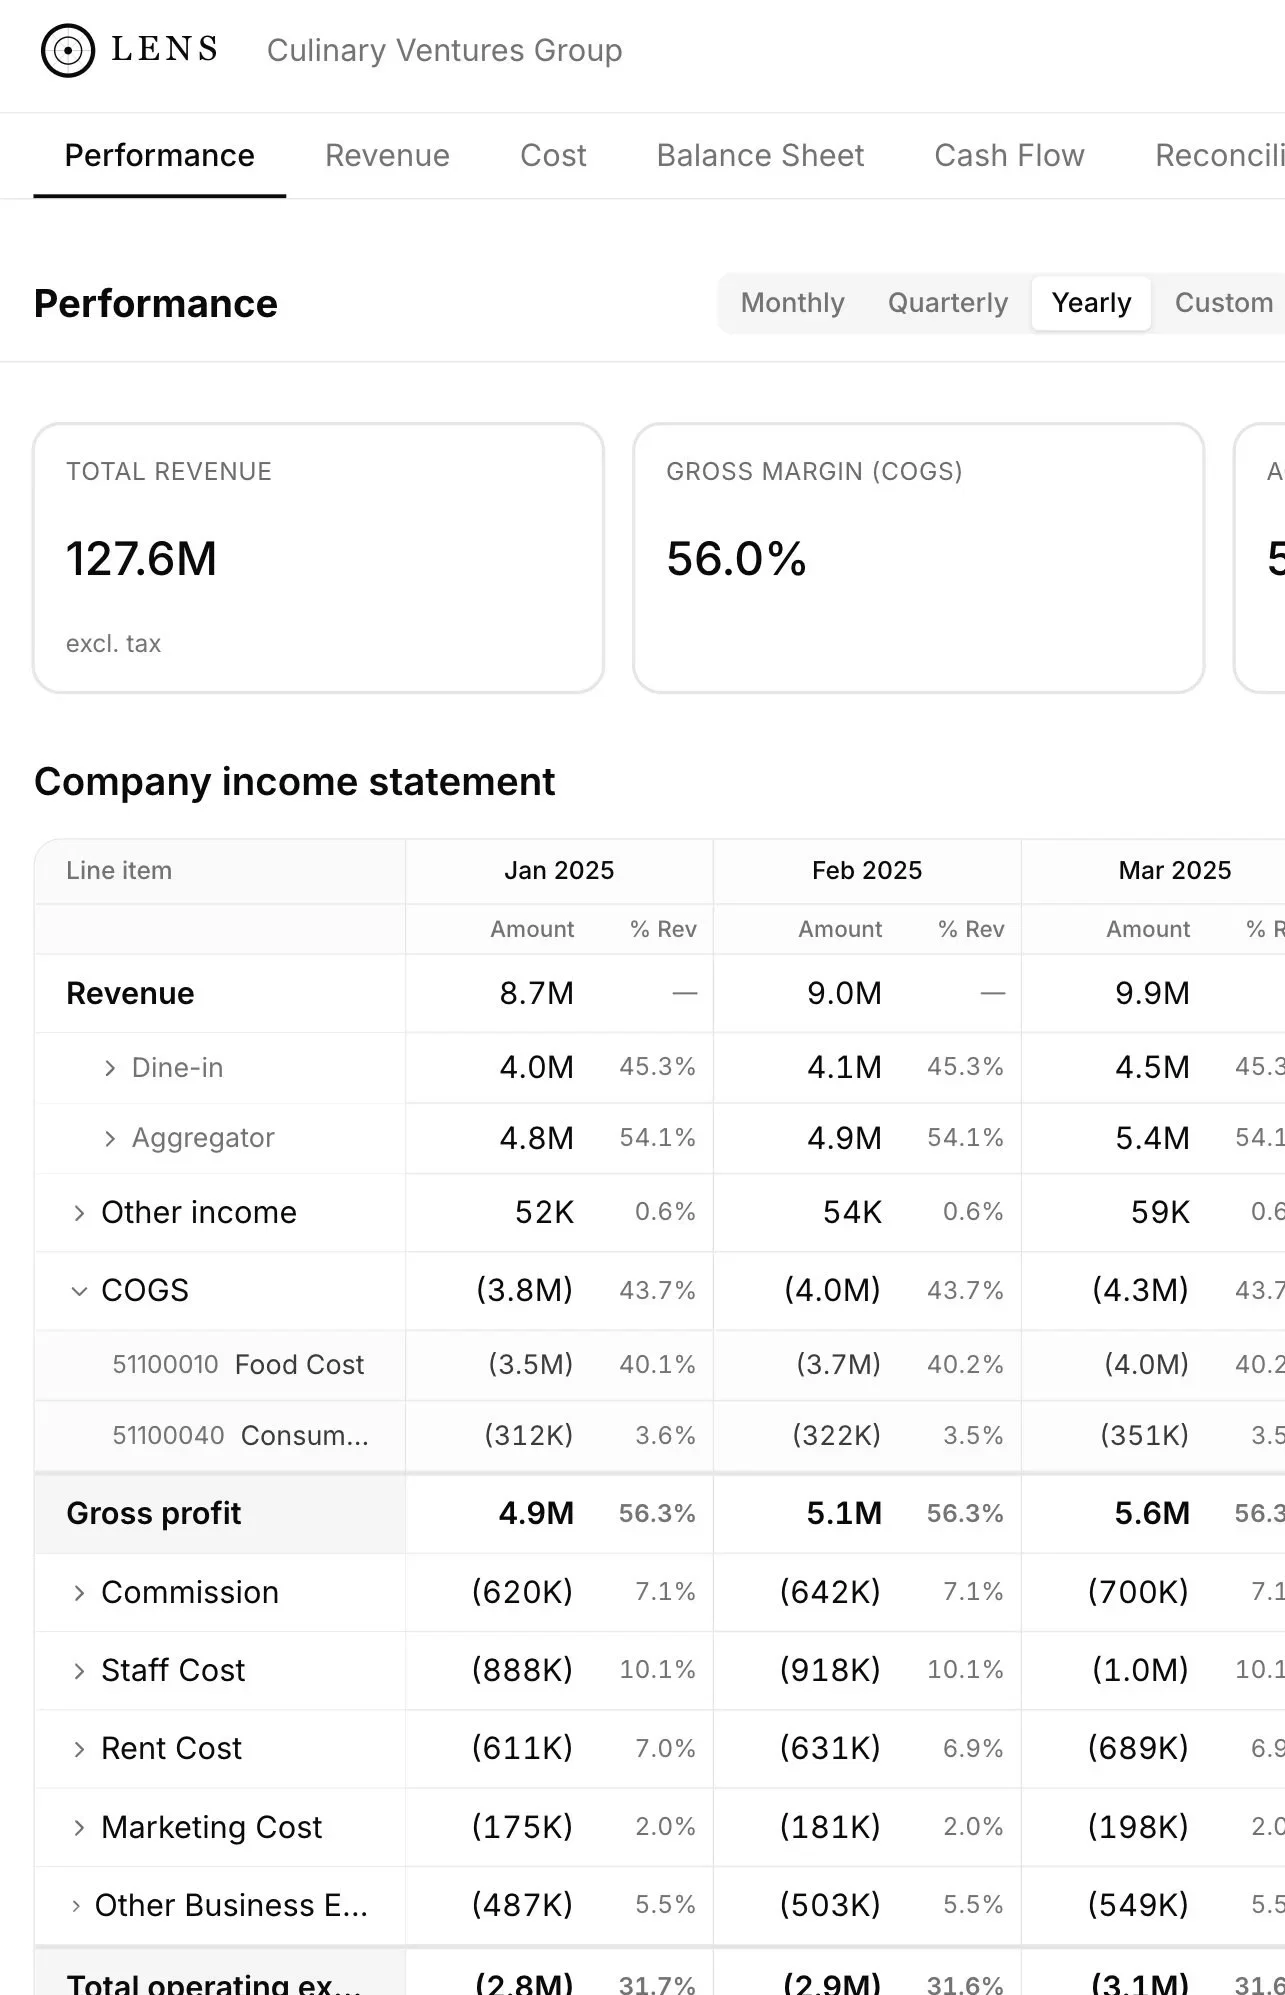Select the Custom period option

point(1223,303)
